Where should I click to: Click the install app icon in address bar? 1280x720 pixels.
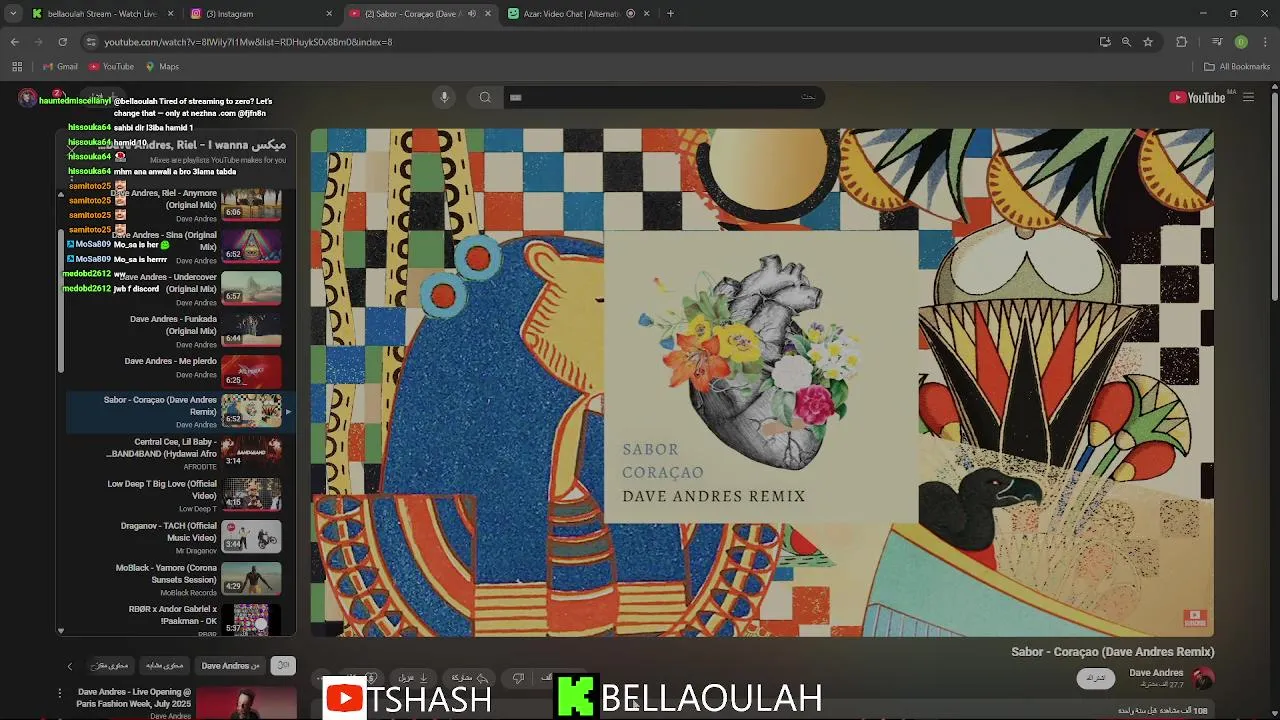(x=1105, y=42)
